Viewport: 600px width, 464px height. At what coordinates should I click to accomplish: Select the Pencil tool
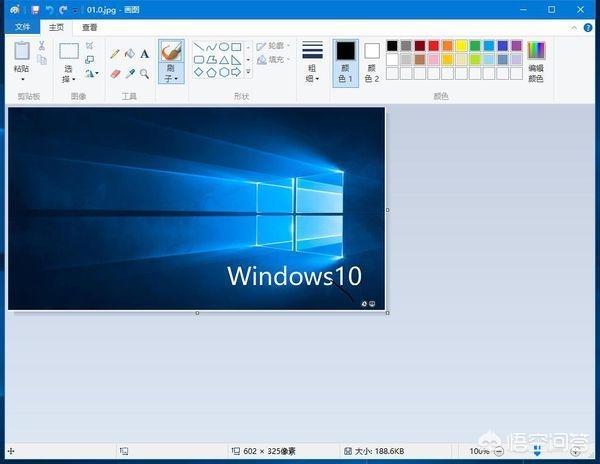[x=115, y=54]
